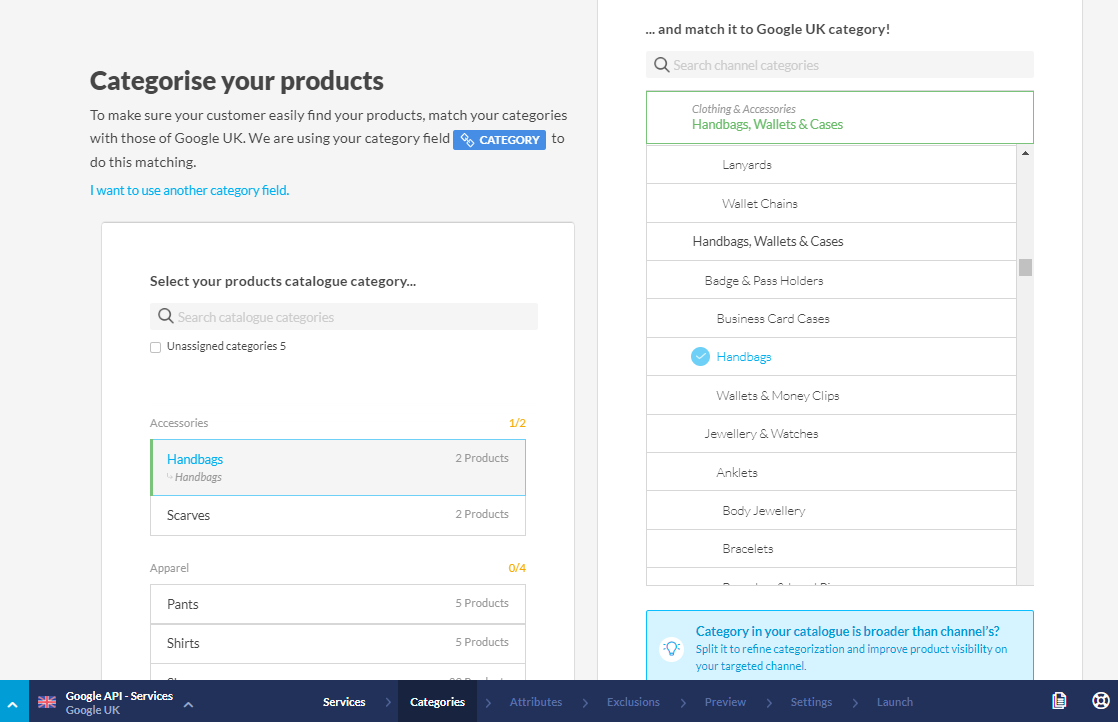Go to the Services step
Viewport: 1118px width, 722px height.
344,702
